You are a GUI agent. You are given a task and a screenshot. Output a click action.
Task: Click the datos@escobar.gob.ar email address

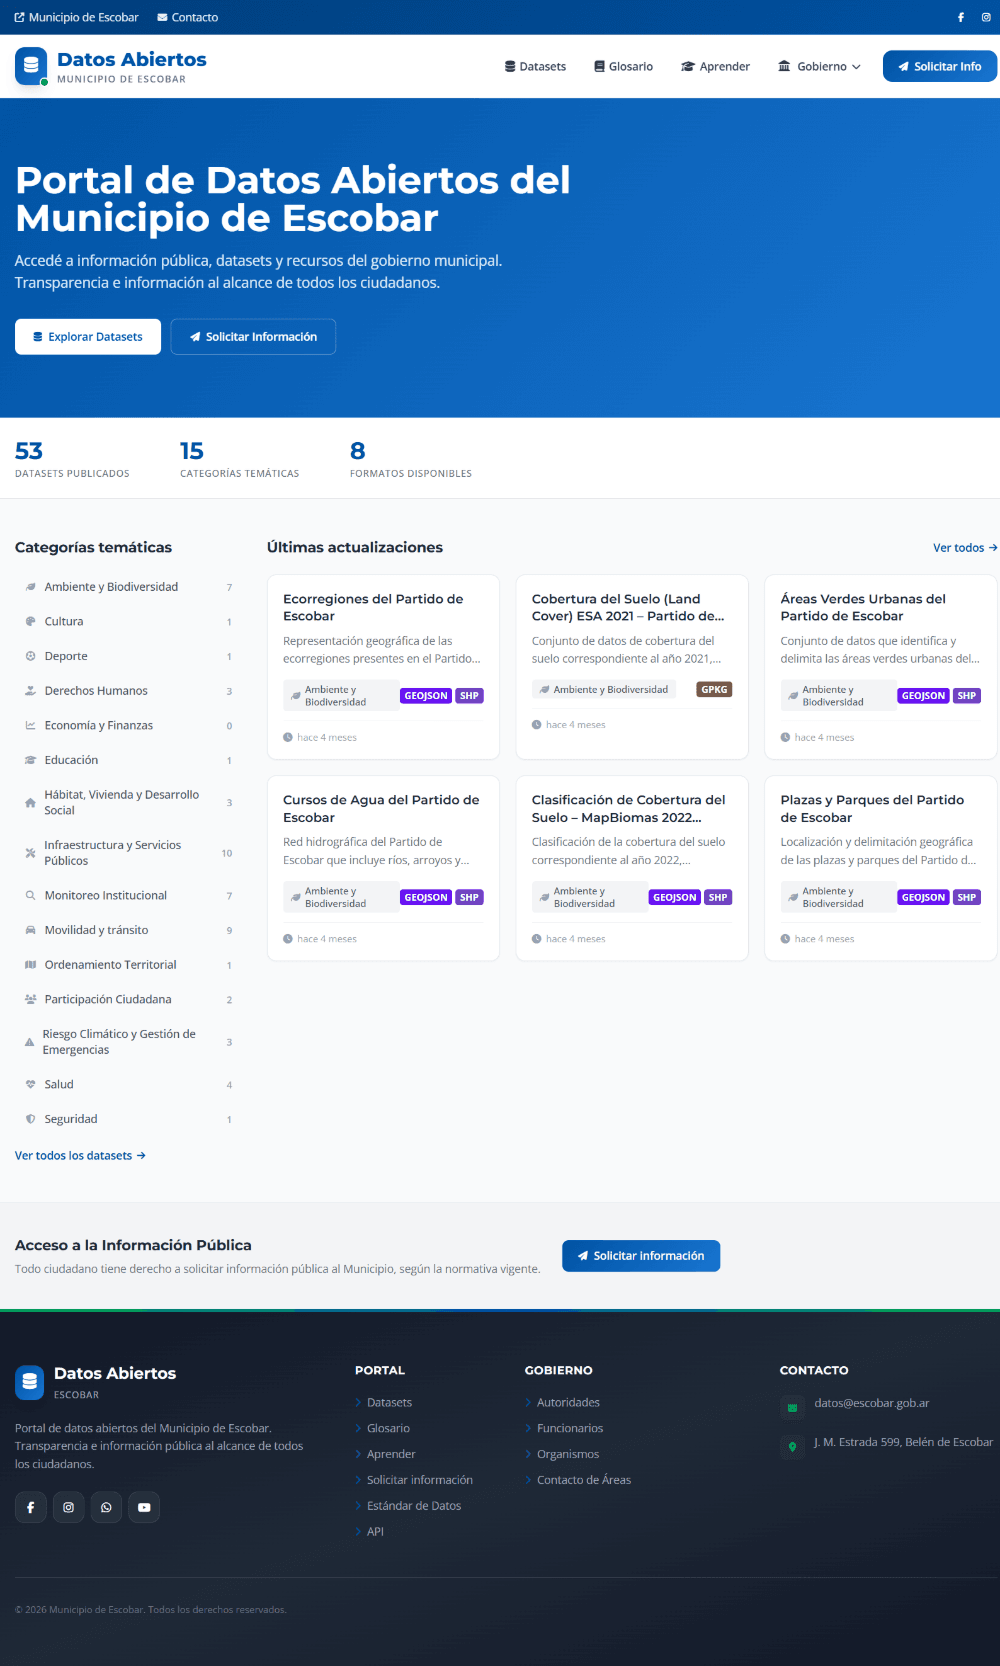click(872, 1403)
